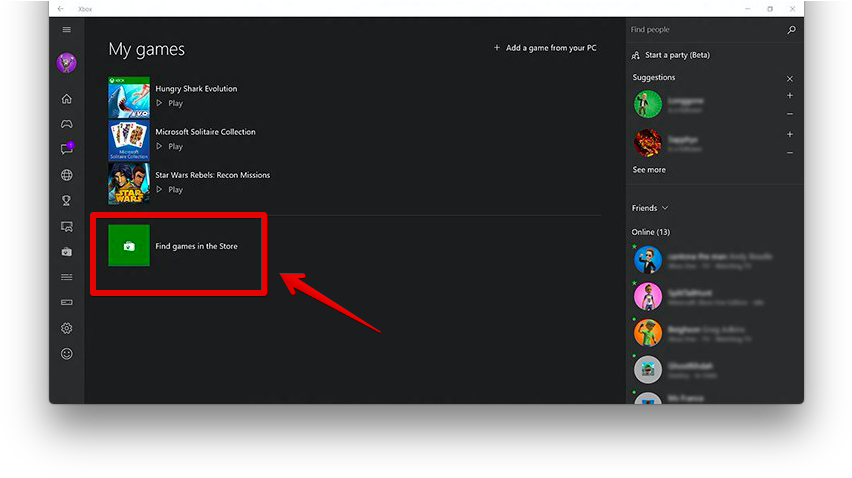Open Feedback smiley icon
This screenshot has height=478, width=852.
(66, 354)
